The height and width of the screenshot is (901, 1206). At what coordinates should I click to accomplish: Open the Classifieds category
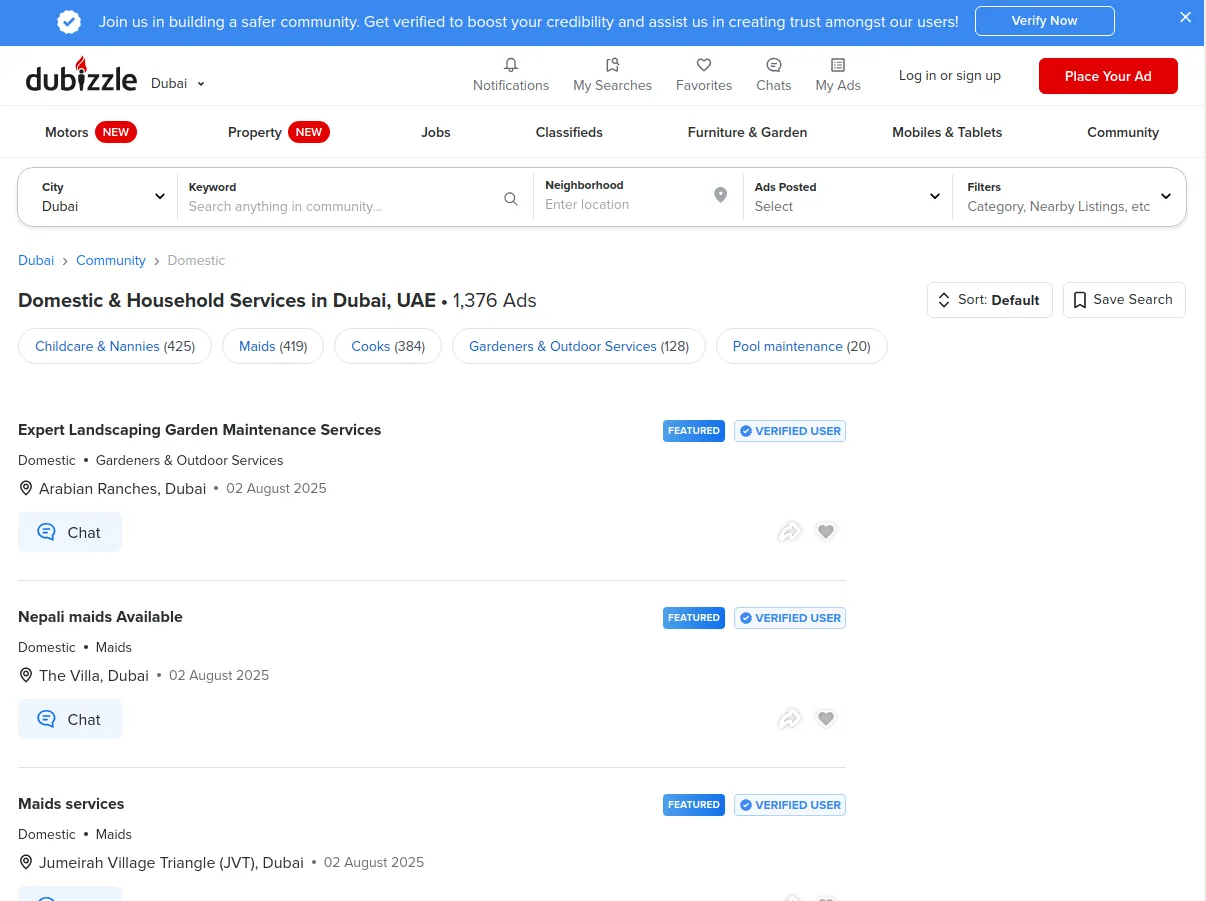pyautogui.click(x=569, y=132)
